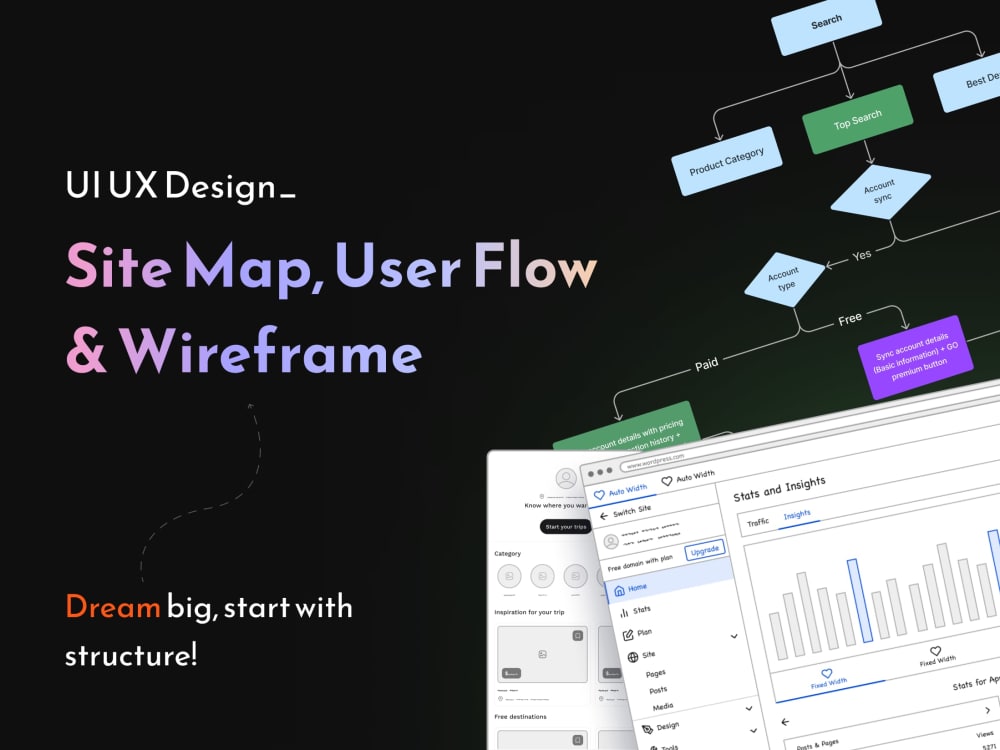Select the purple Sync account details node
This screenshot has height=750, width=1000.
click(915, 357)
